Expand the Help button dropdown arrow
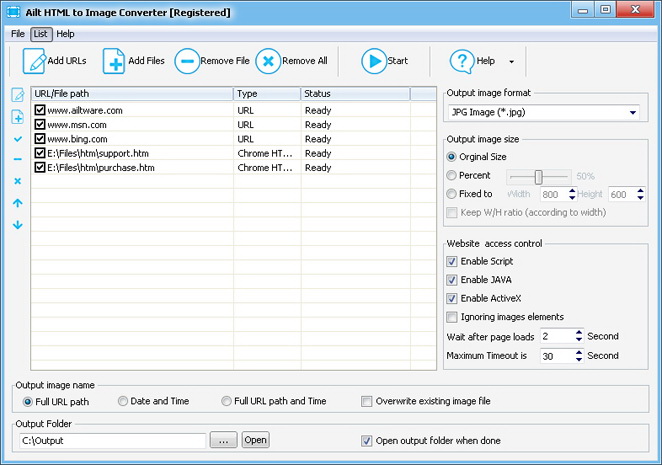The image size is (662, 465). point(511,62)
